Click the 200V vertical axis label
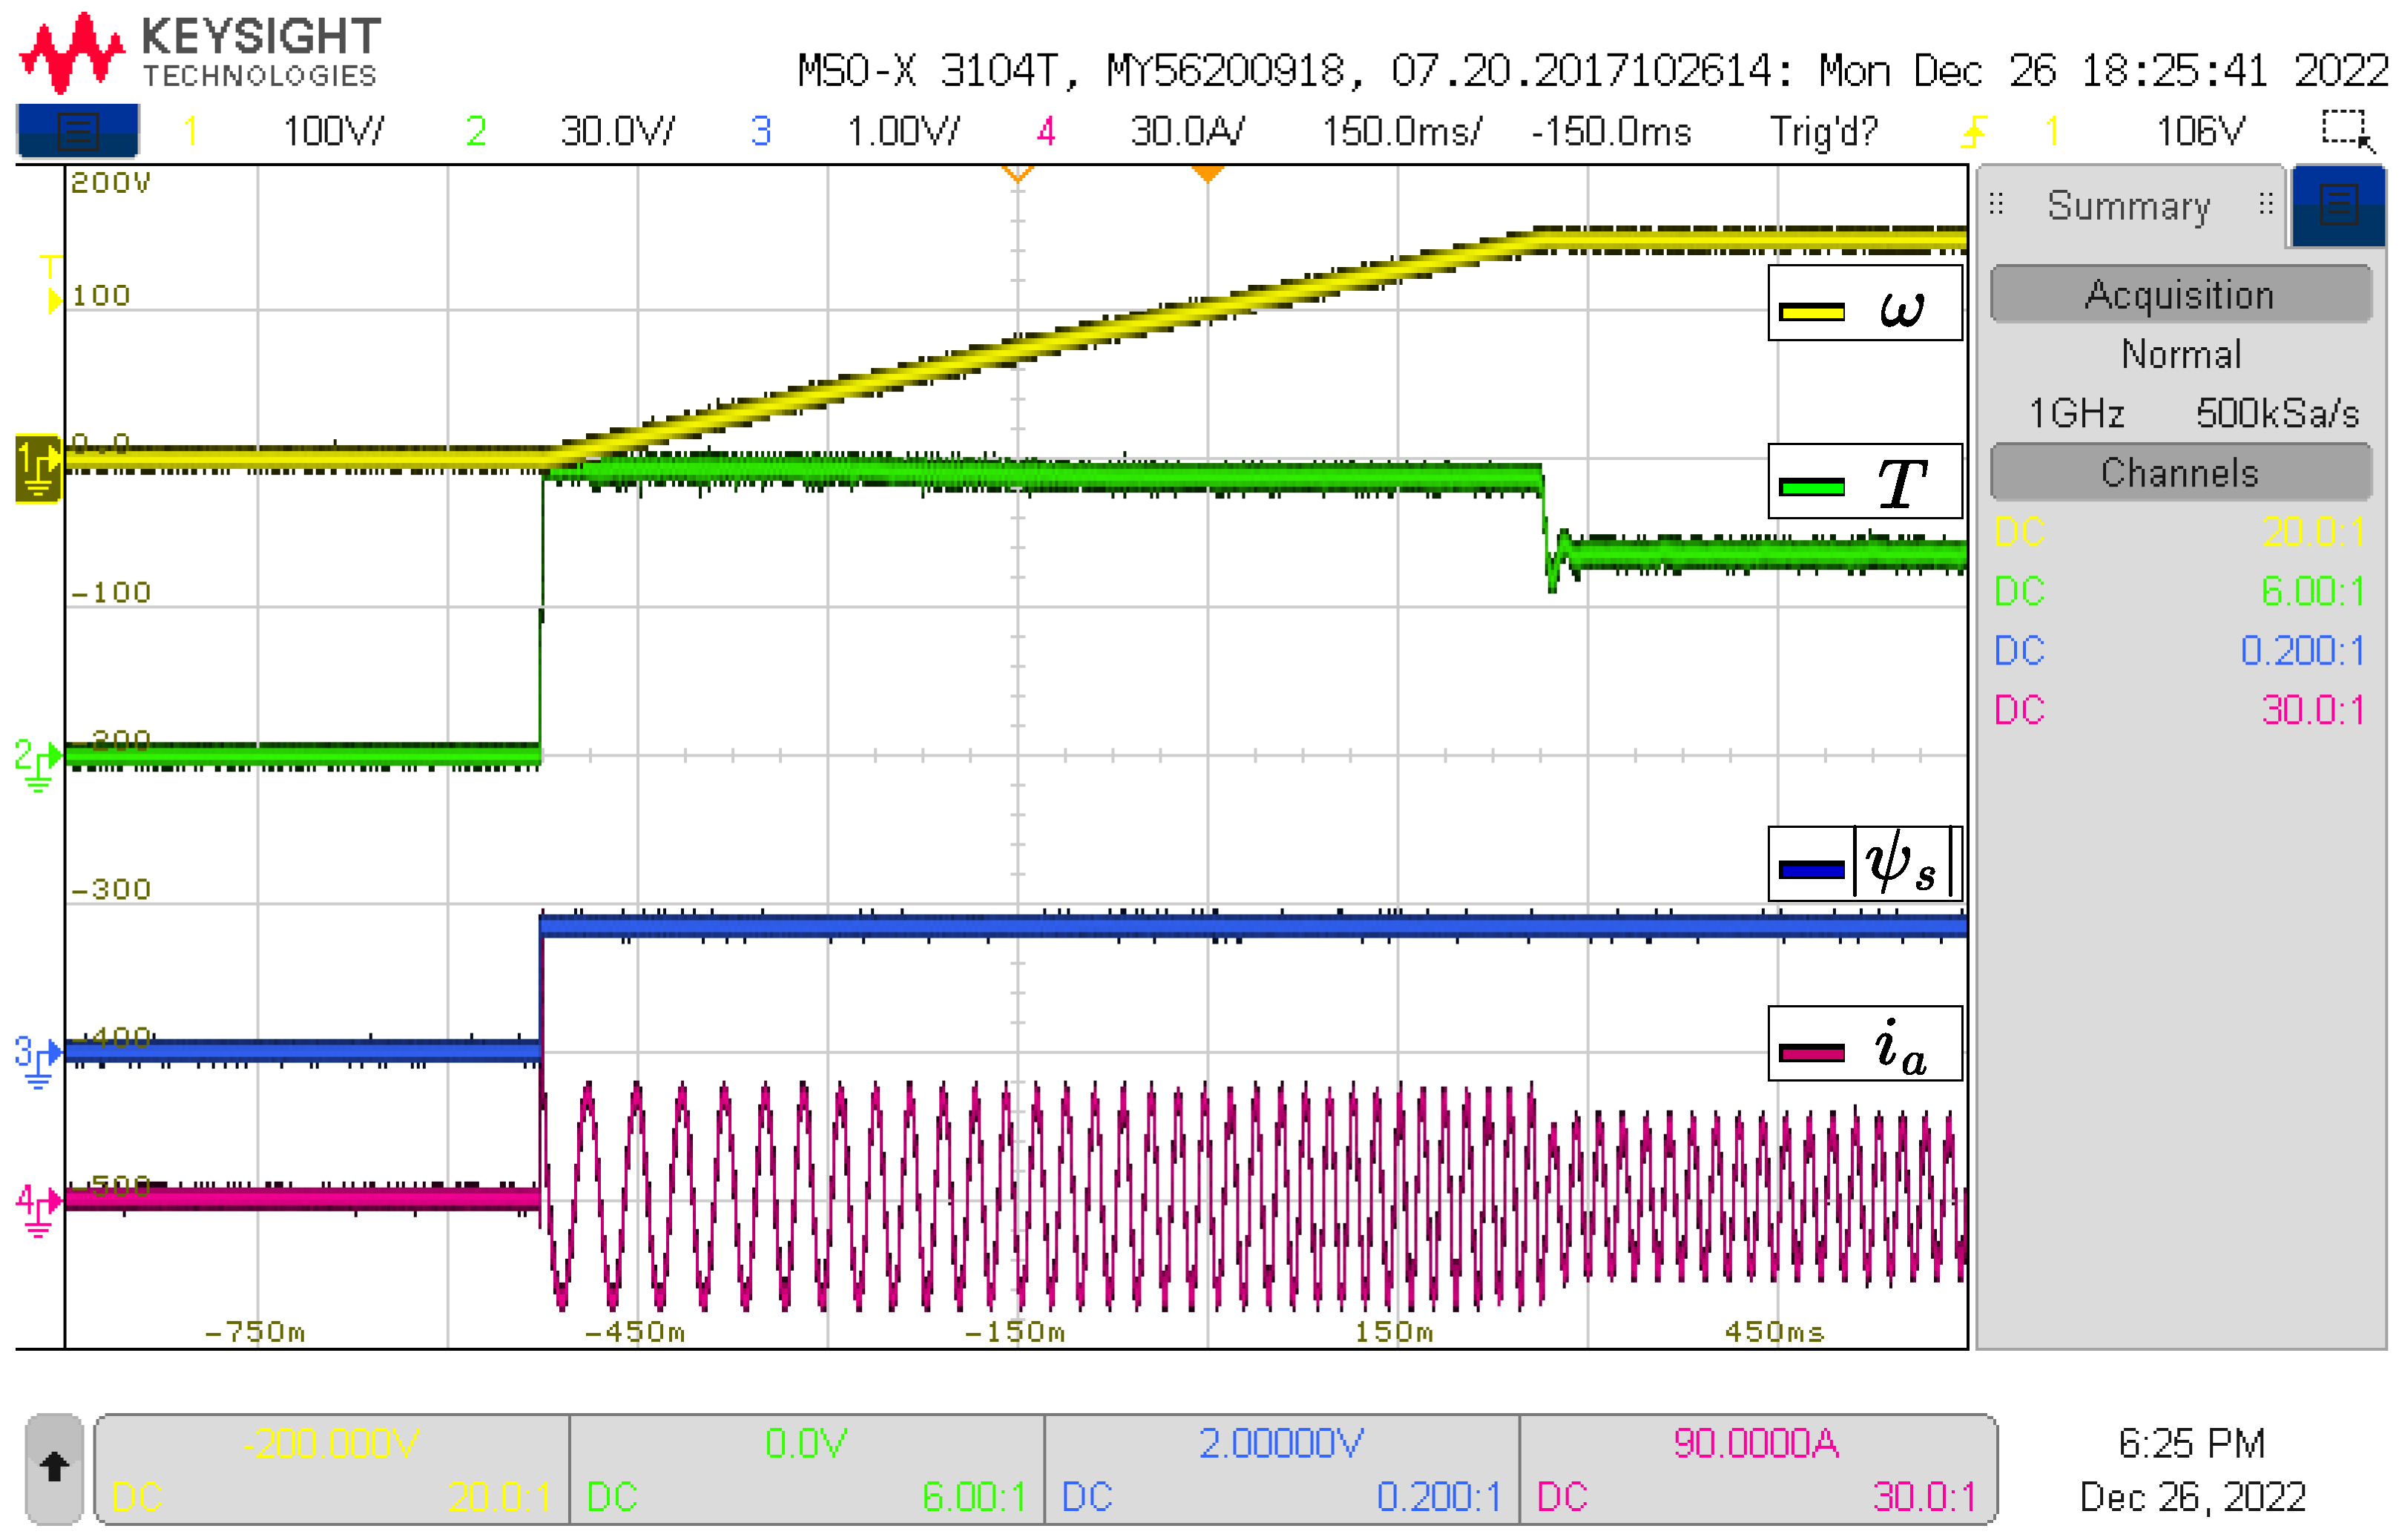Viewport: 2402px width, 1540px height. 110,183
